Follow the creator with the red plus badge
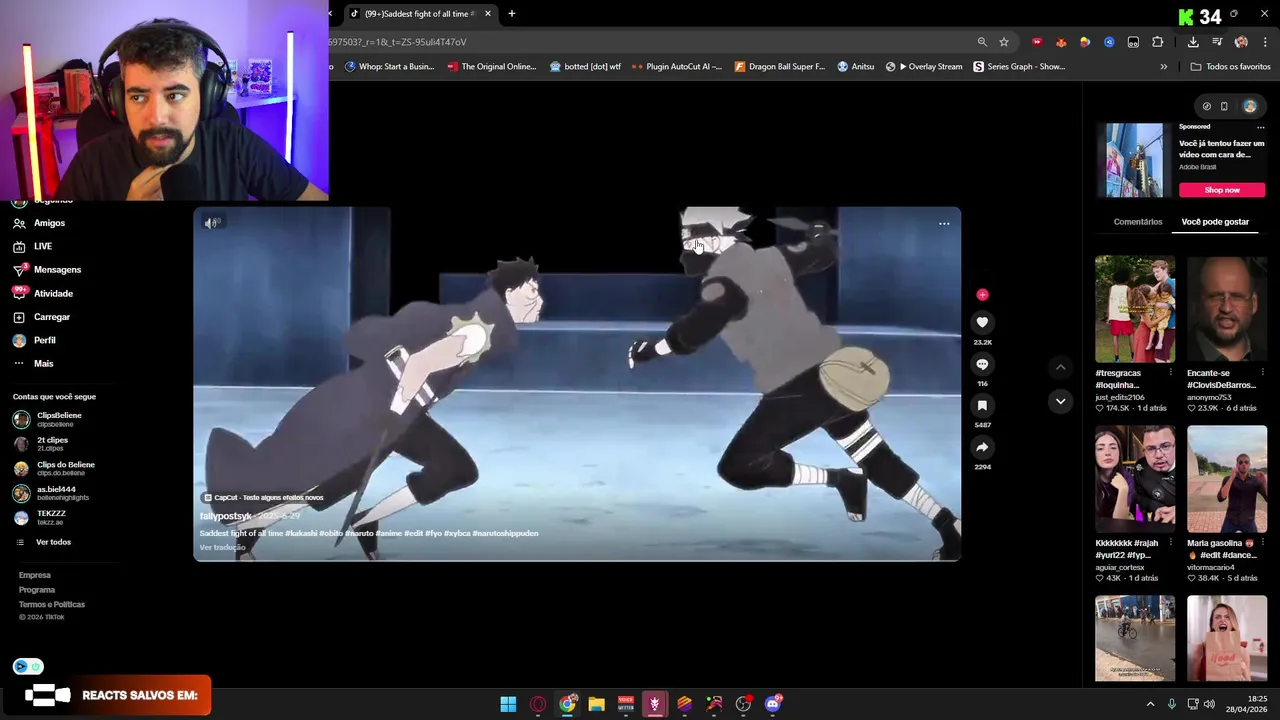The height and width of the screenshot is (720, 1280). [x=982, y=295]
